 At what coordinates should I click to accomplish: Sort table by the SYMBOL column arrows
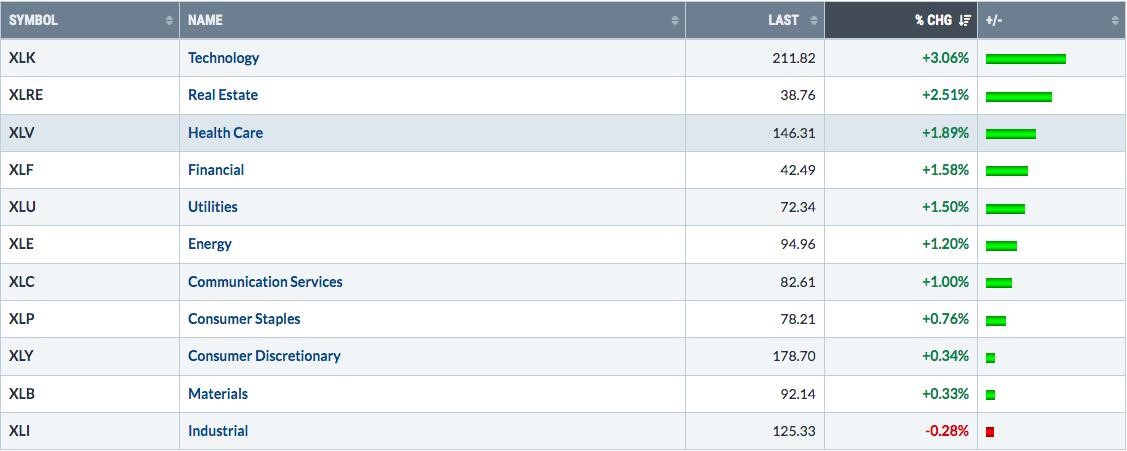point(169,20)
